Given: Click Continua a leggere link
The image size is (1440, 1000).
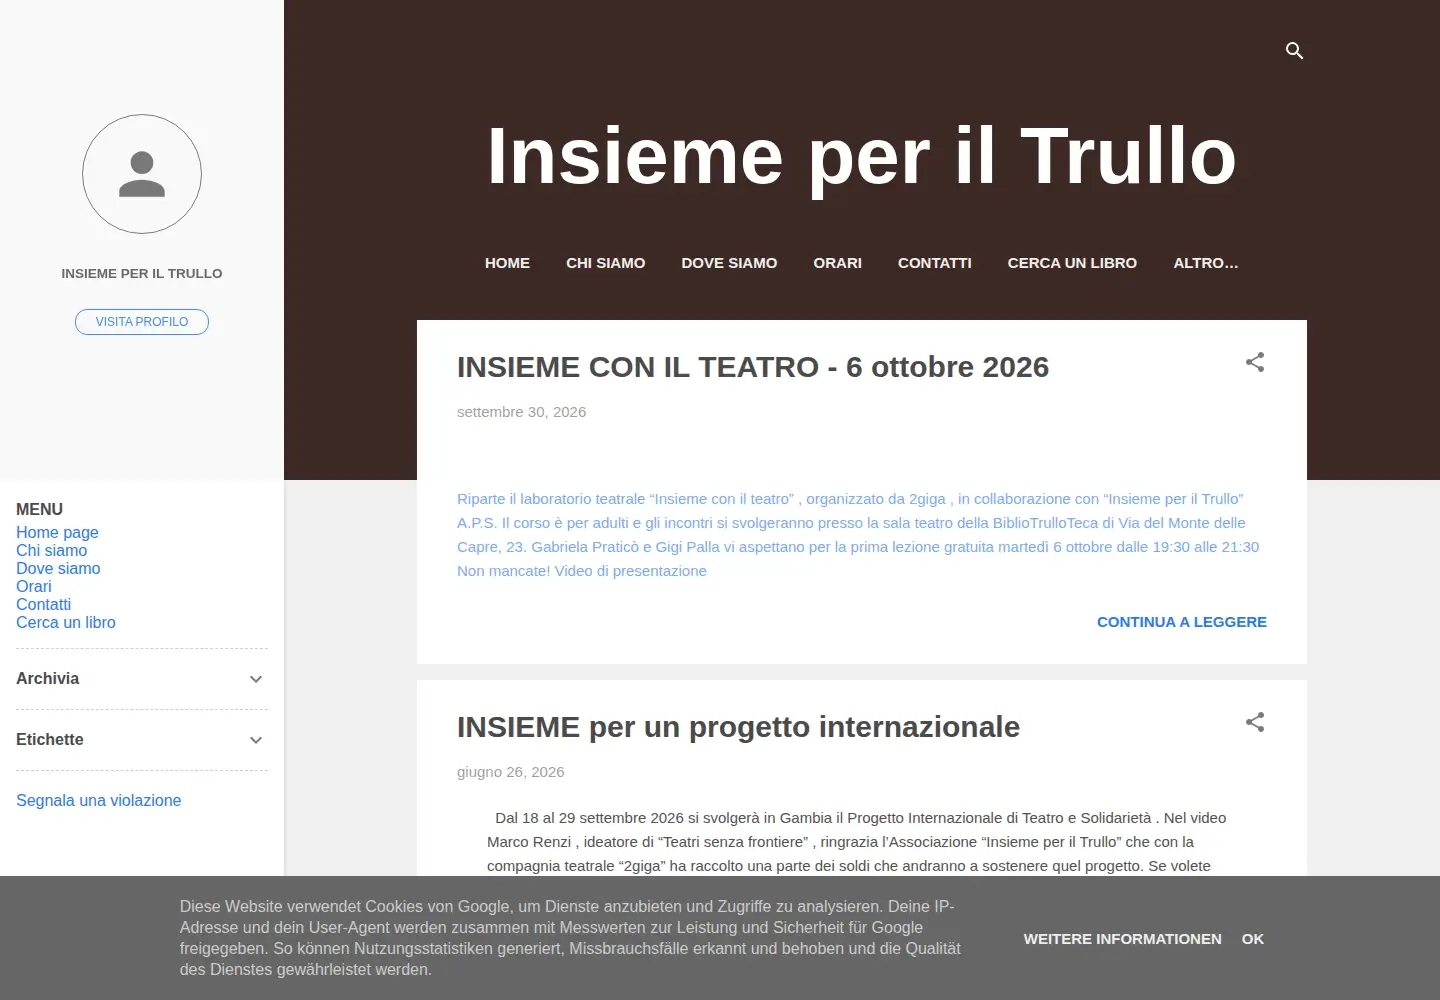Looking at the screenshot, I should click(x=1182, y=622).
